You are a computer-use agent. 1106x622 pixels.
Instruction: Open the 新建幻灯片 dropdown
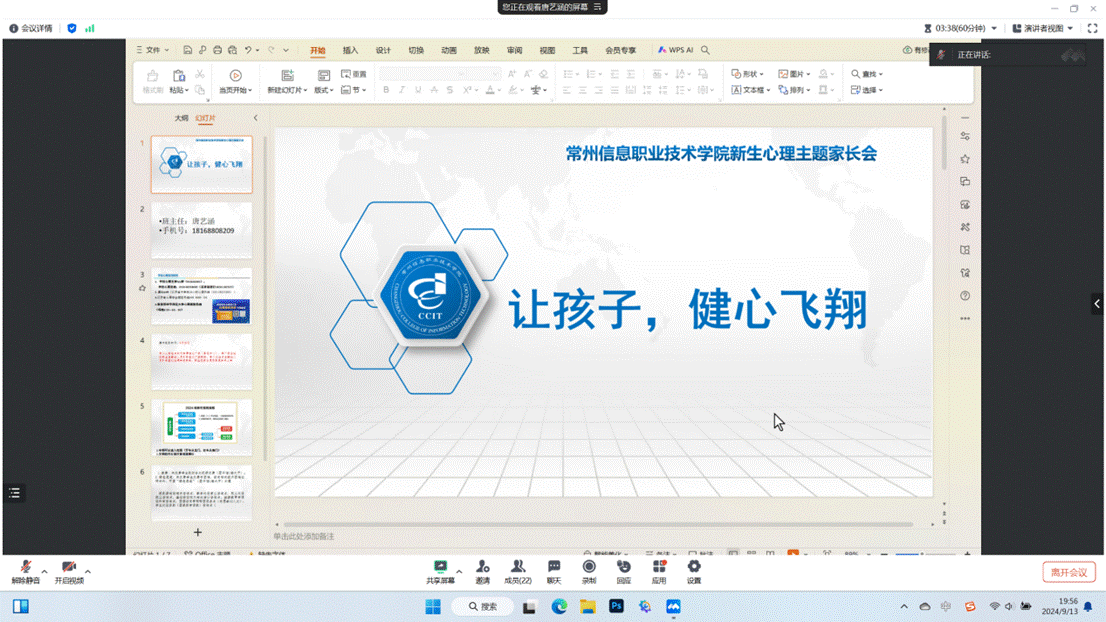point(287,90)
